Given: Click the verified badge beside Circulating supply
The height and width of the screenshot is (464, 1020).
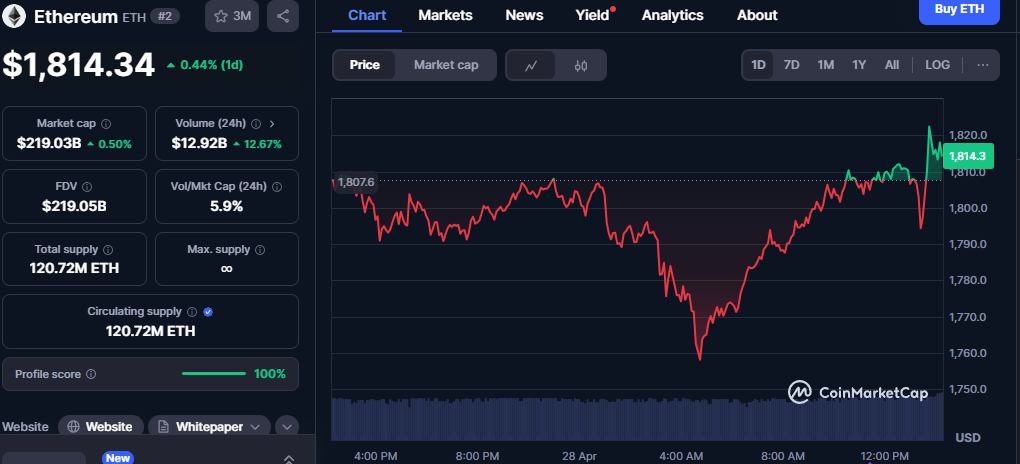Looking at the screenshot, I should pyautogui.click(x=208, y=312).
